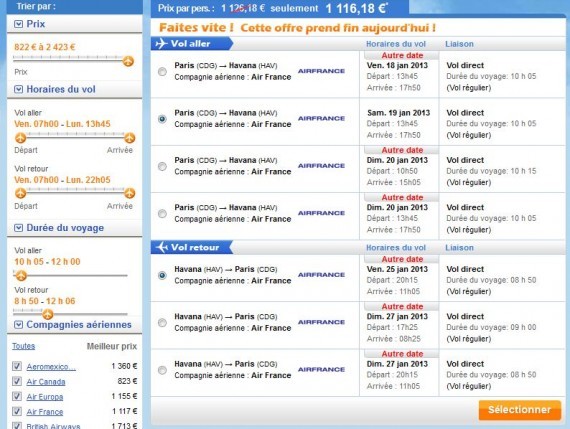This screenshot has width=570, height=429.
Task: Click Autre date above Dim. 20 jan 10h50 flight
Action: click(402, 150)
